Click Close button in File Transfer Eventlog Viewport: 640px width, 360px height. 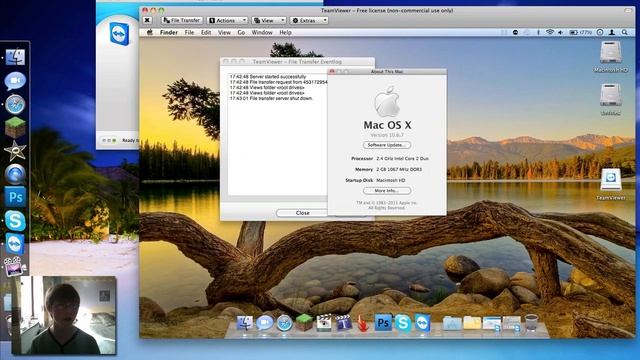[302, 213]
